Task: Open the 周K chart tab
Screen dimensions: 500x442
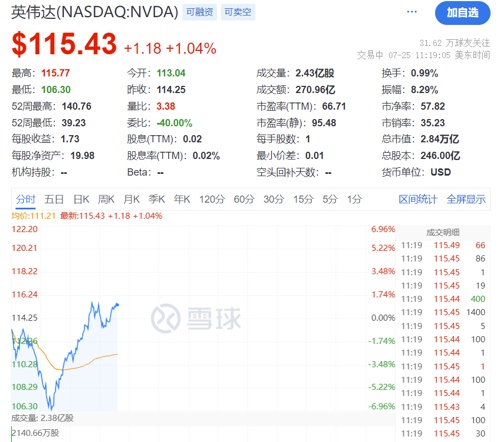Action: 106,199
